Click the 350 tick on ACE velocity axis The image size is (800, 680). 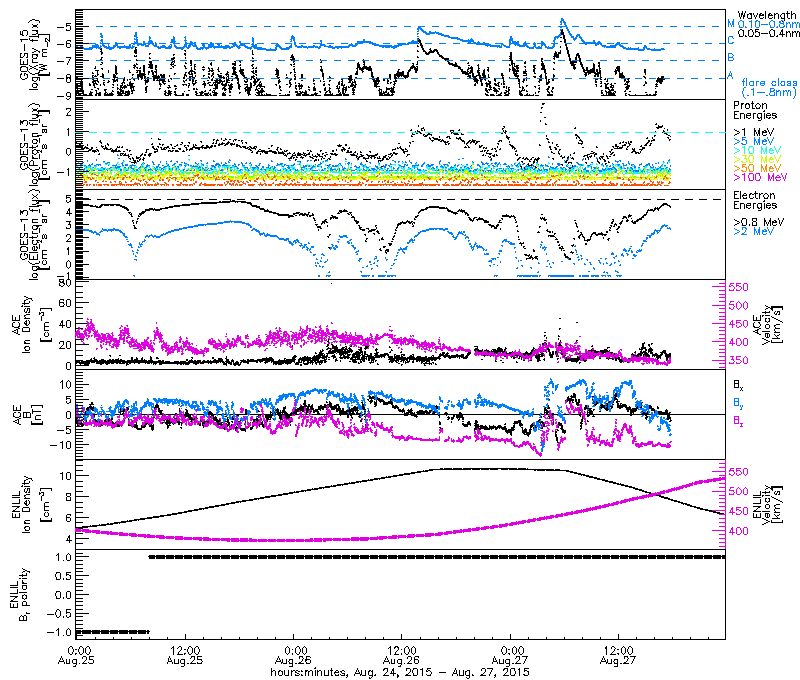738,361
